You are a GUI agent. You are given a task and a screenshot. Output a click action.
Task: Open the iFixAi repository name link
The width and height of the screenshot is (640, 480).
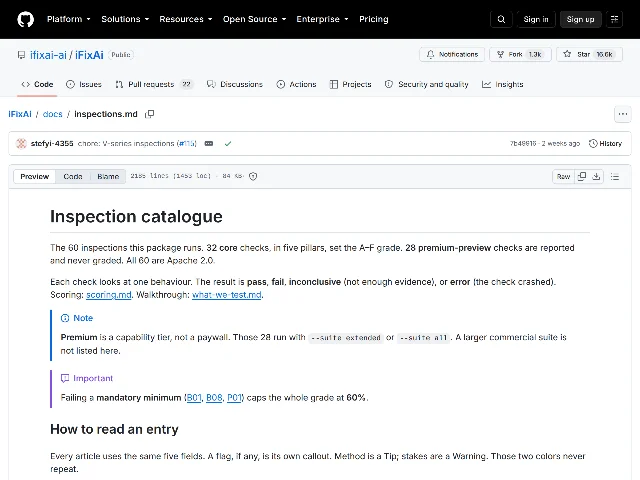point(89,55)
